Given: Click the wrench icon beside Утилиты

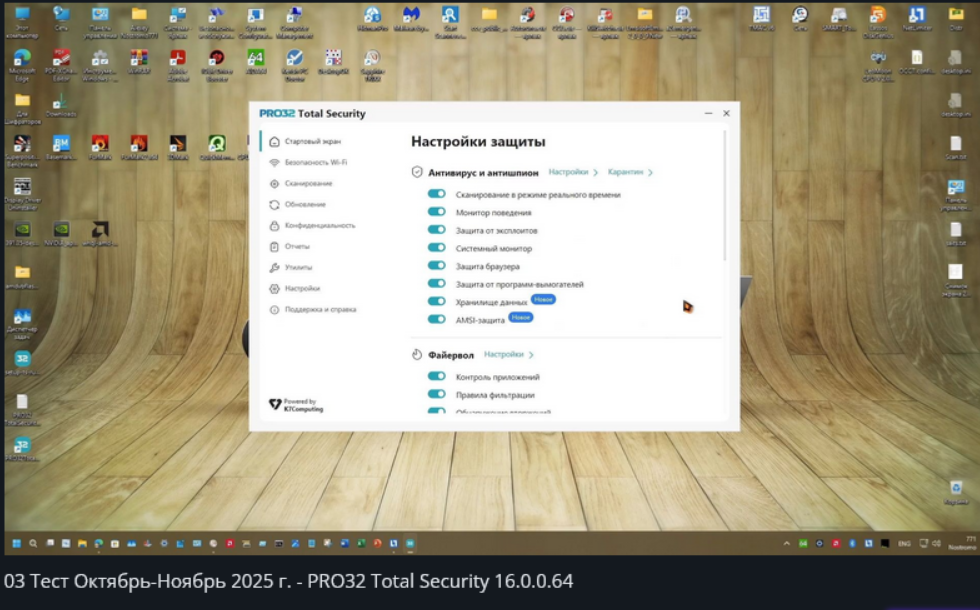Looking at the screenshot, I should coord(274,268).
